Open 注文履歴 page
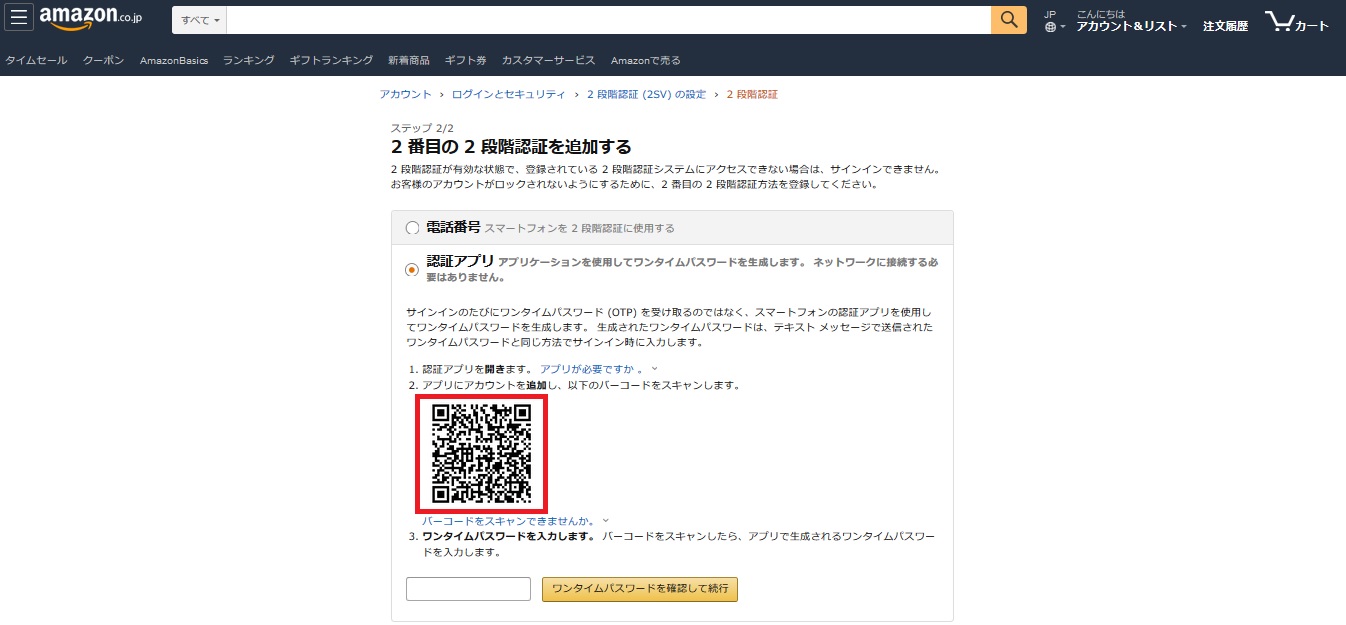The image size is (1346, 625). click(1225, 26)
